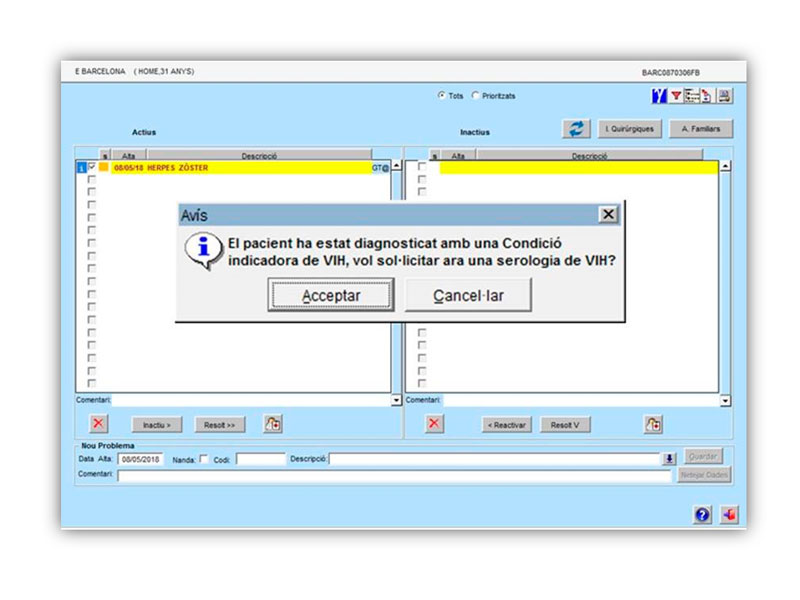This screenshot has width=800, height=600.
Task: Click the printer icon in top toolbar
Action: (724, 96)
